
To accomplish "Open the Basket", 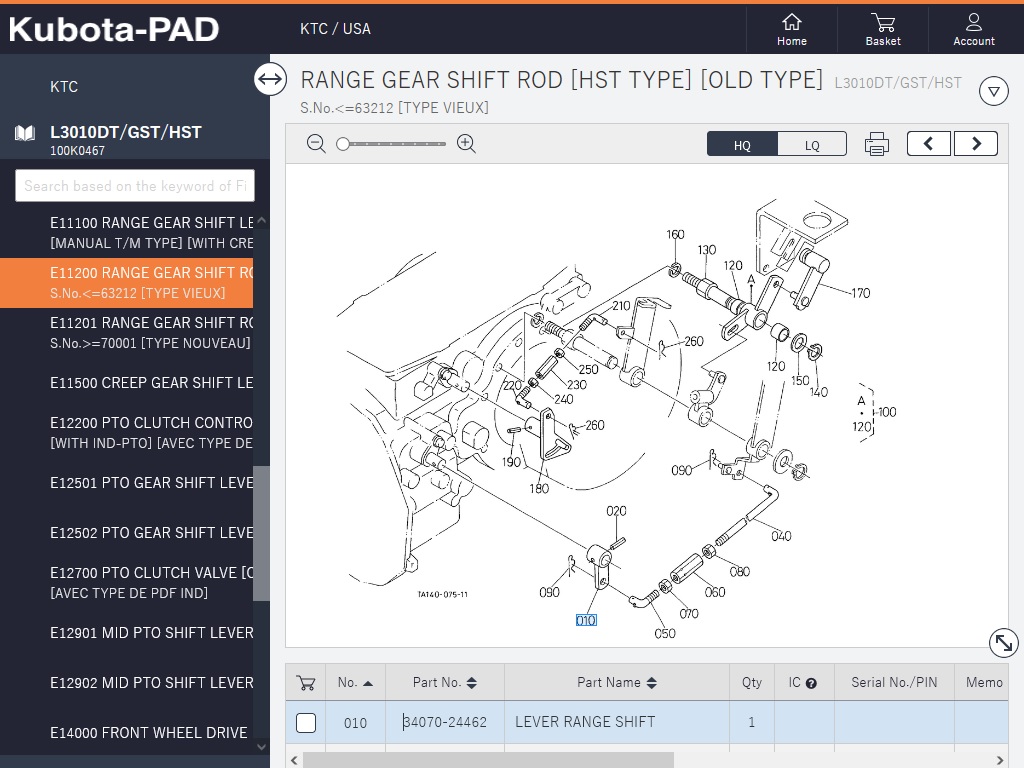I will click(x=883, y=29).
